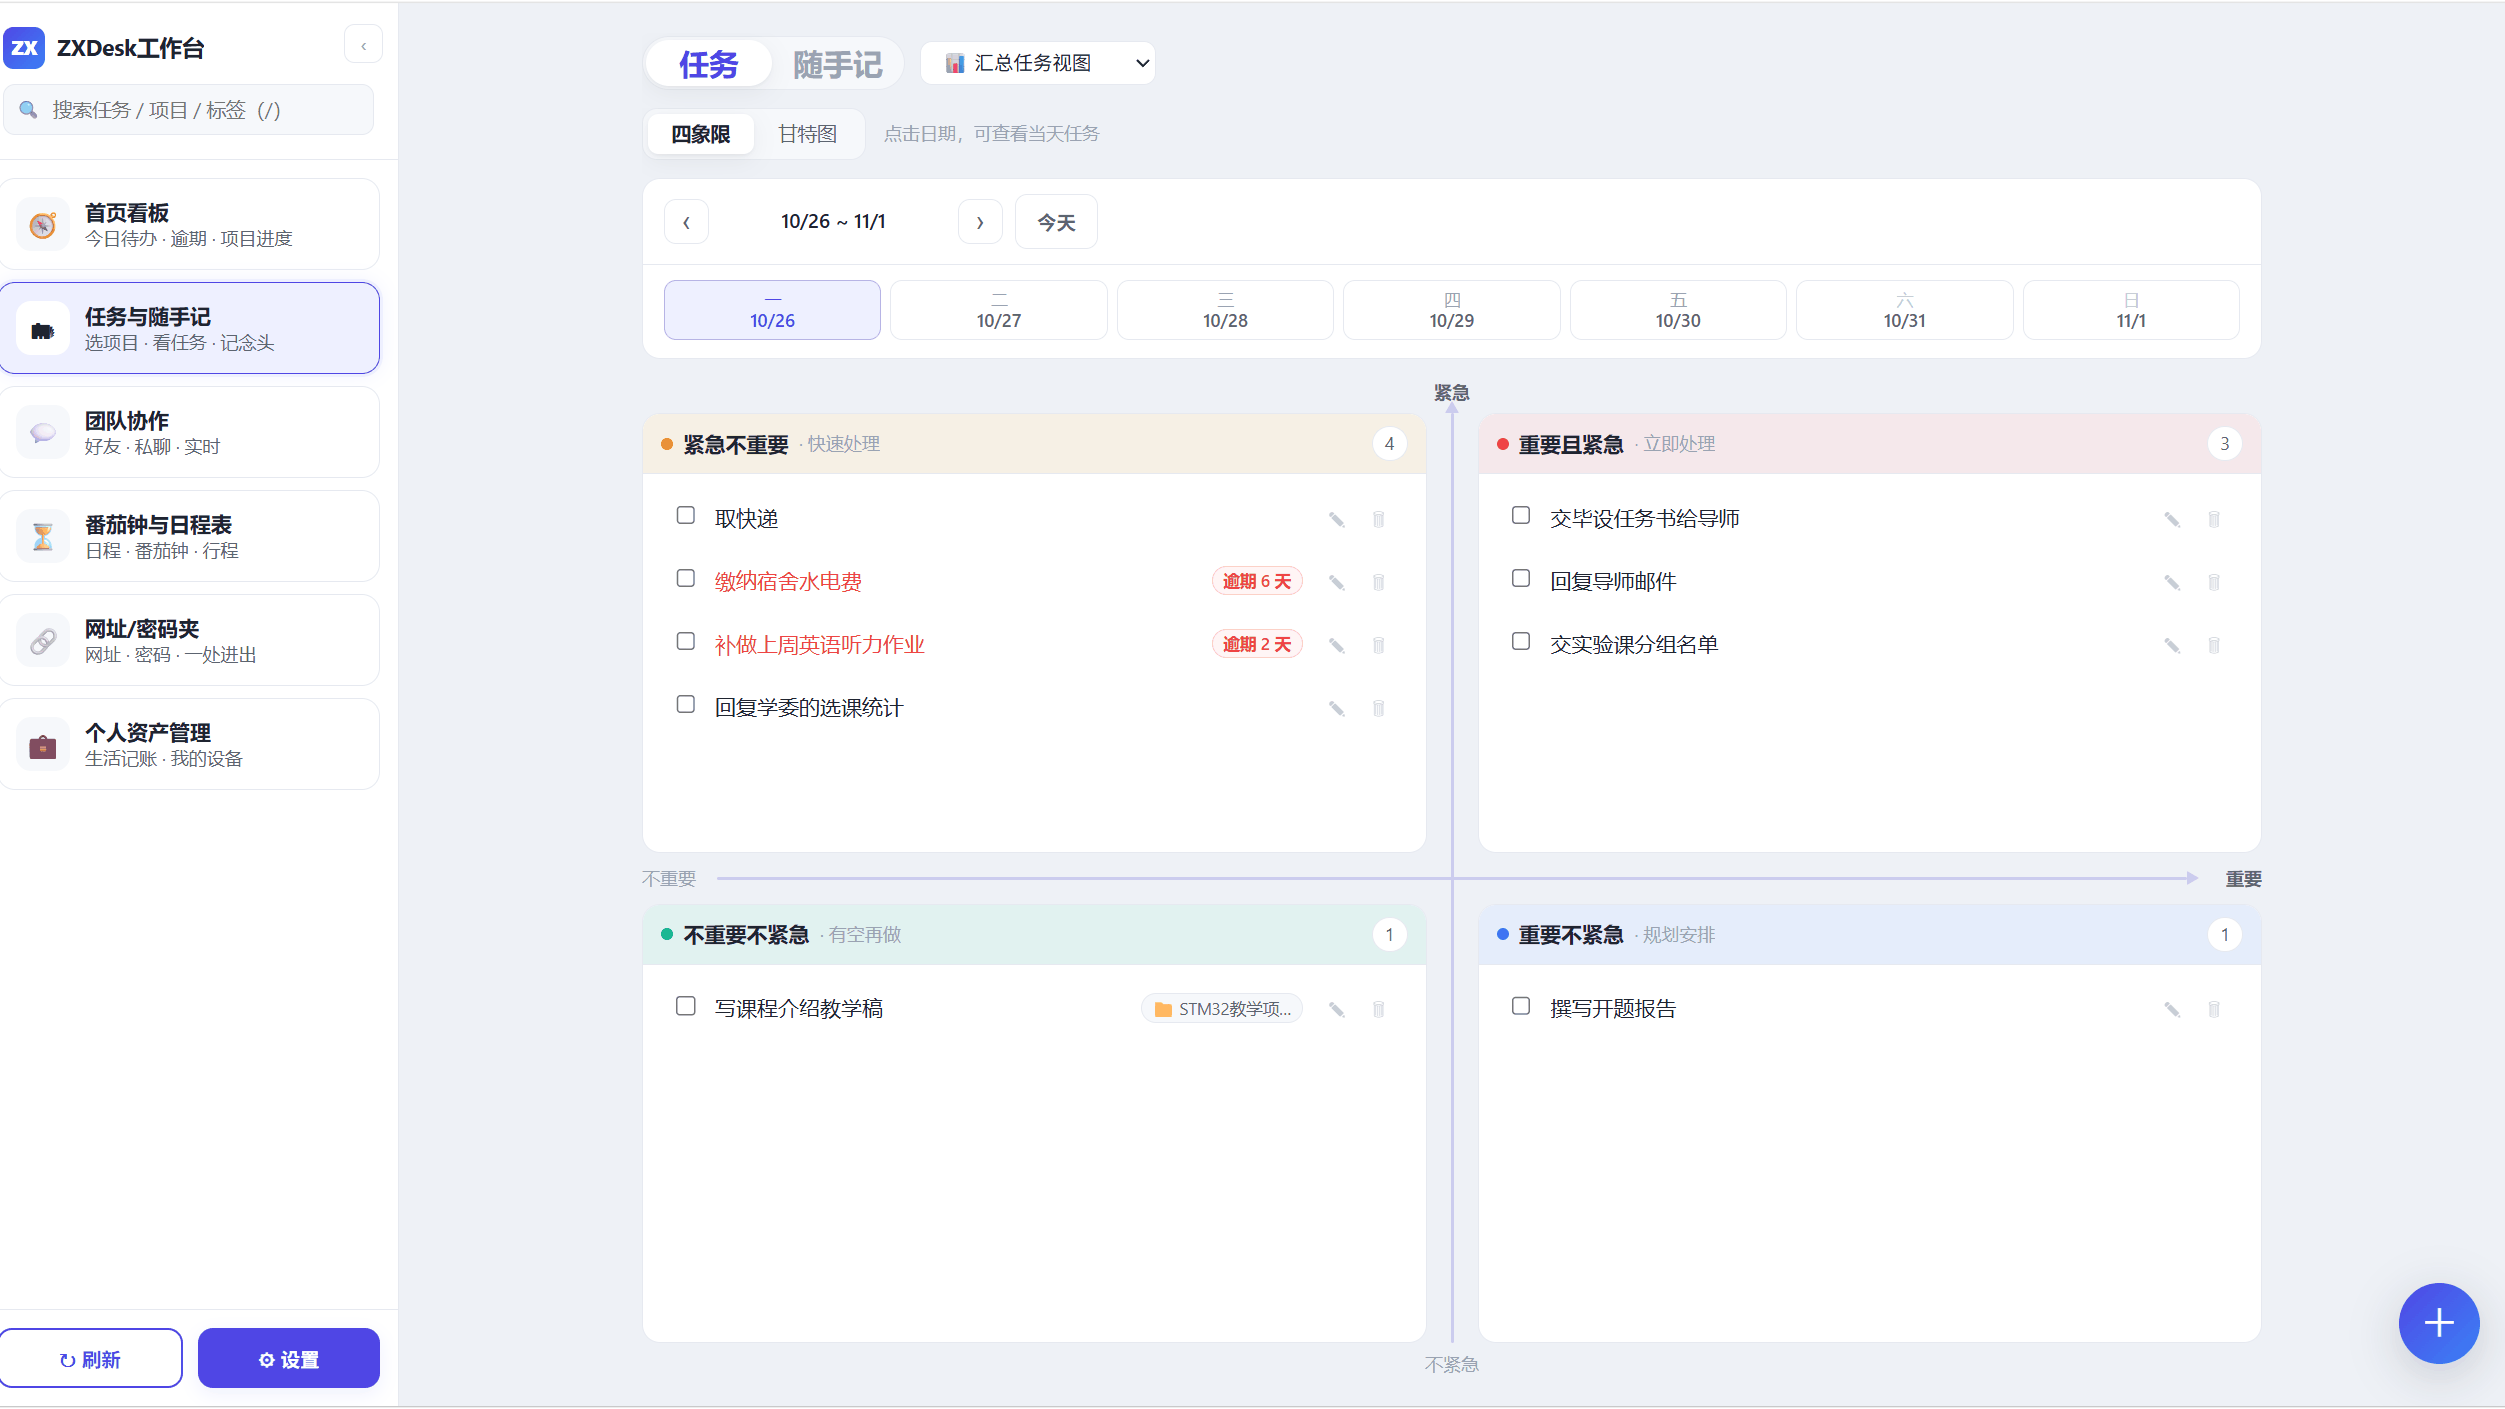Check the 写课程介绍教学稿 checkbox

pos(685,1005)
